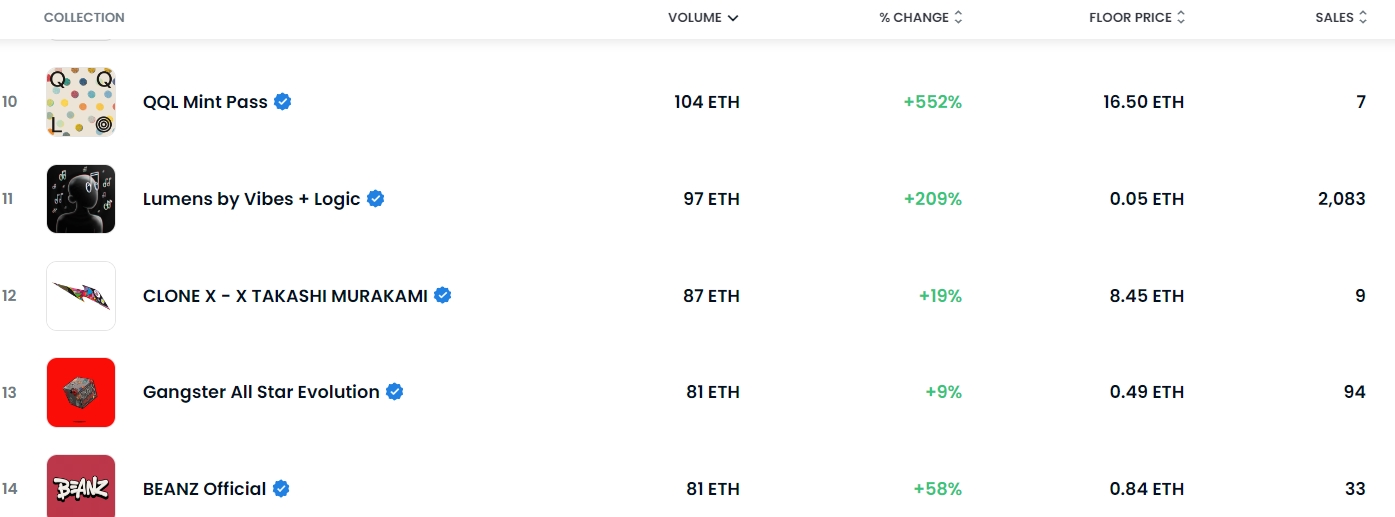1395x517 pixels.
Task: Sort by Sales column header
Action: pos(1340,18)
